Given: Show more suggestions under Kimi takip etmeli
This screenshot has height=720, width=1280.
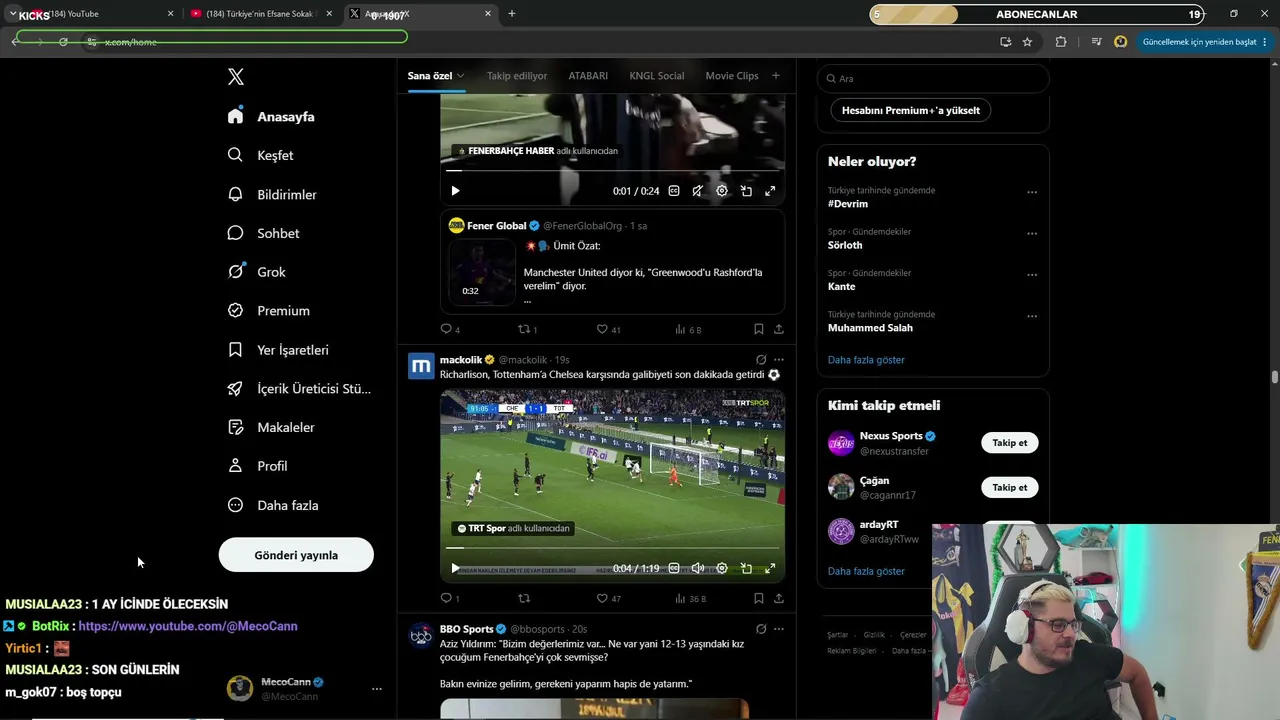Looking at the screenshot, I should [866, 571].
